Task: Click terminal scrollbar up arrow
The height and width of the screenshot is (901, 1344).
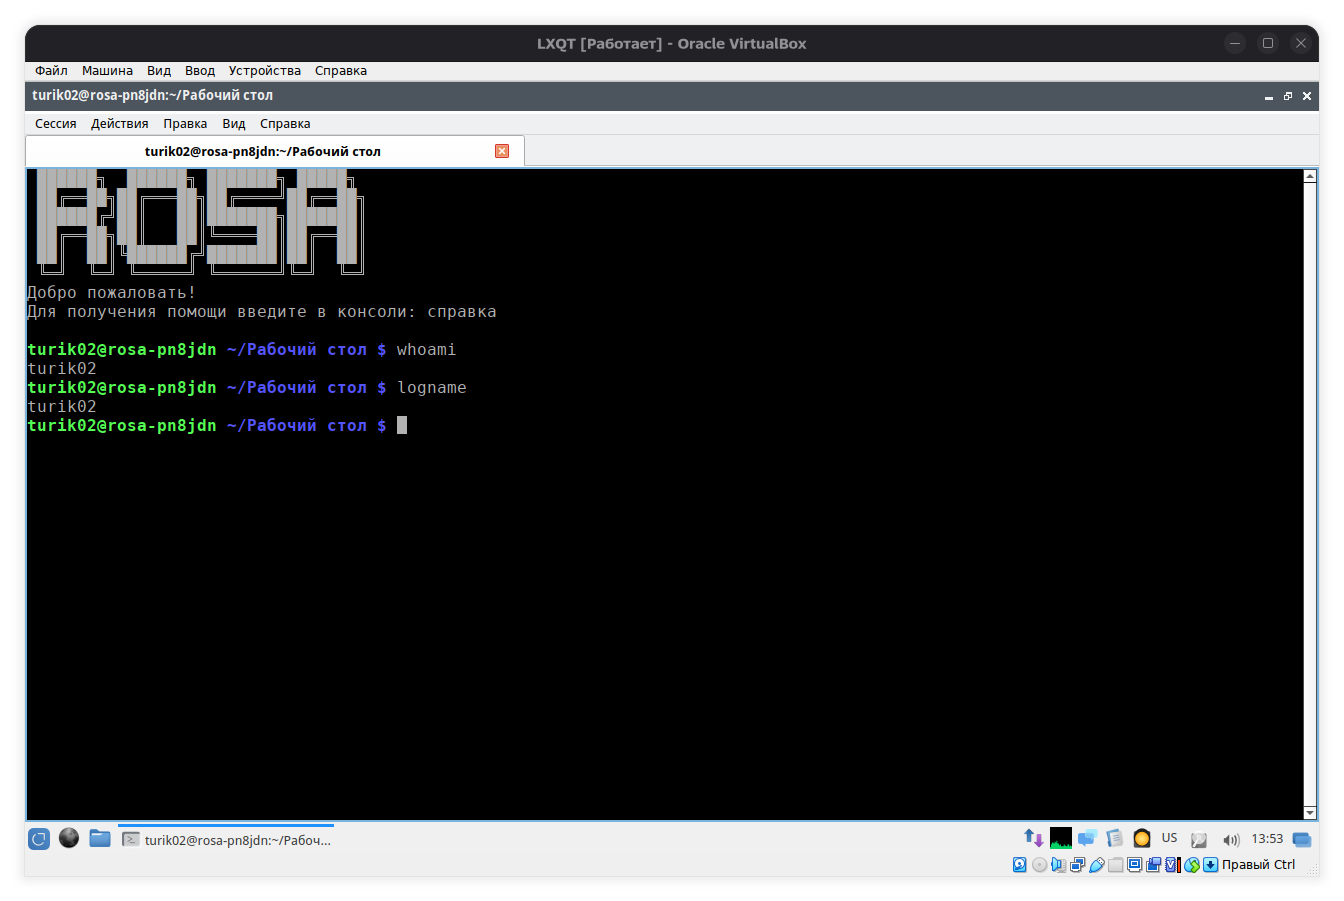Action: tap(1310, 176)
